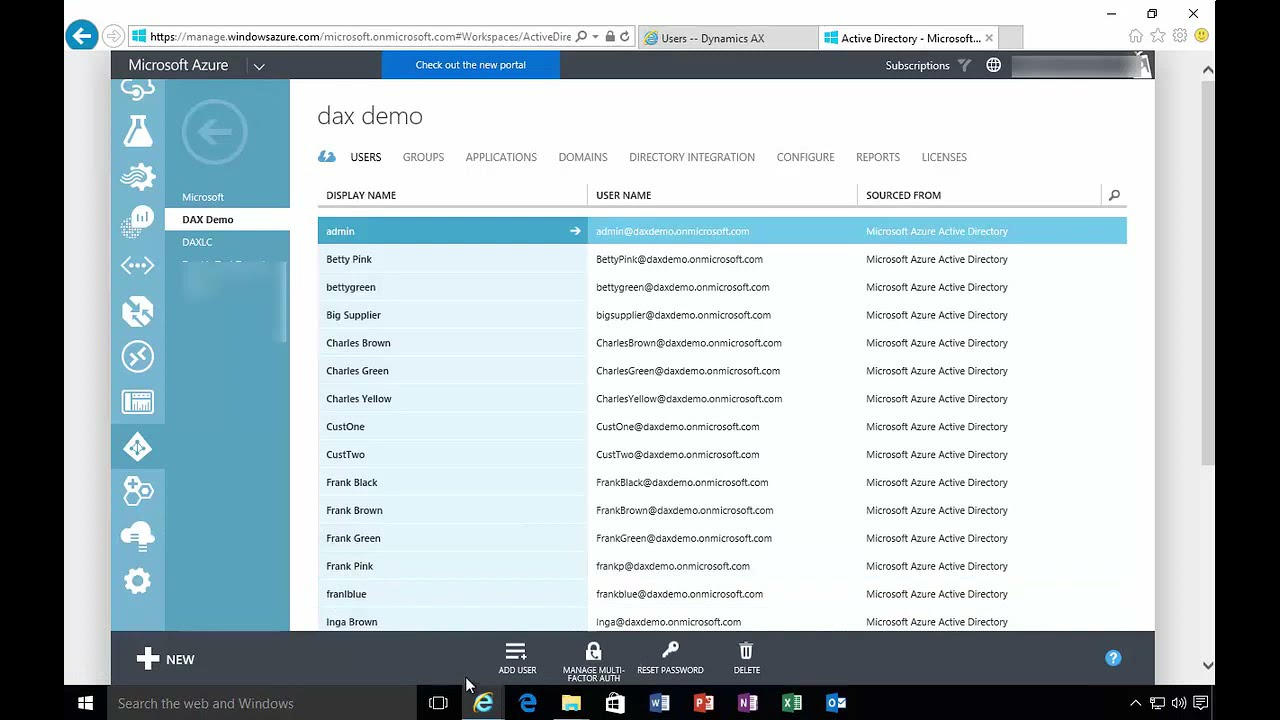Viewport: 1280px width, 720px height.
Task: Open Excel from the taskbar
Action: pyautogui.click(x=791, y=703)
